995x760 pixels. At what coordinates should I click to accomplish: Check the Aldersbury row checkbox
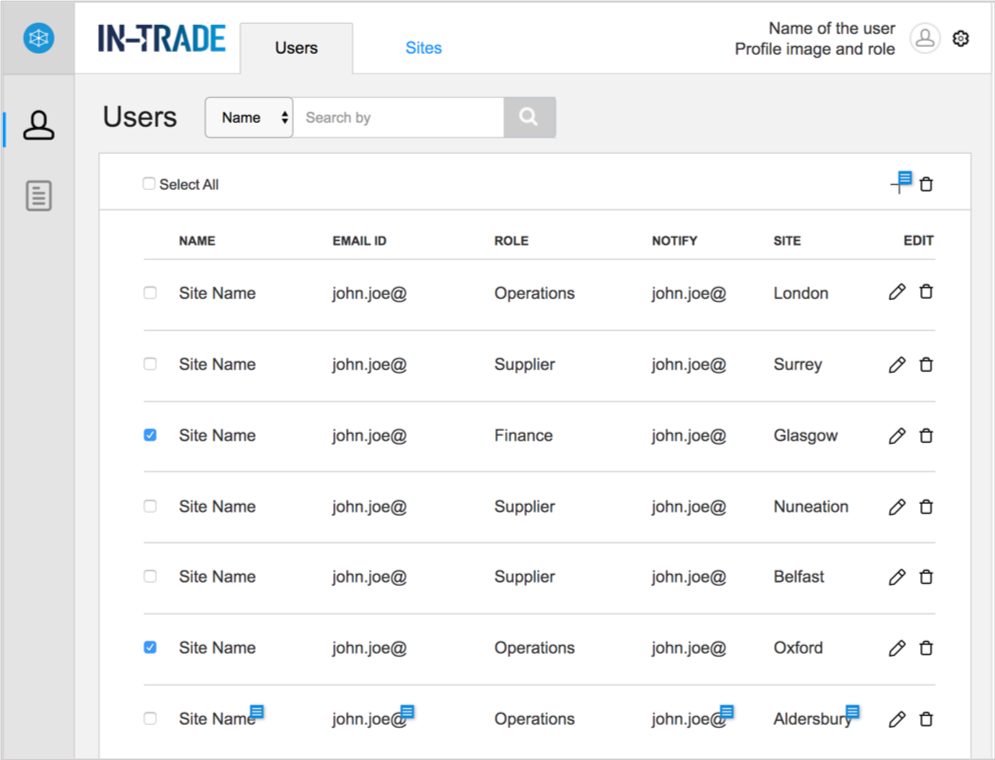[150, 718]
